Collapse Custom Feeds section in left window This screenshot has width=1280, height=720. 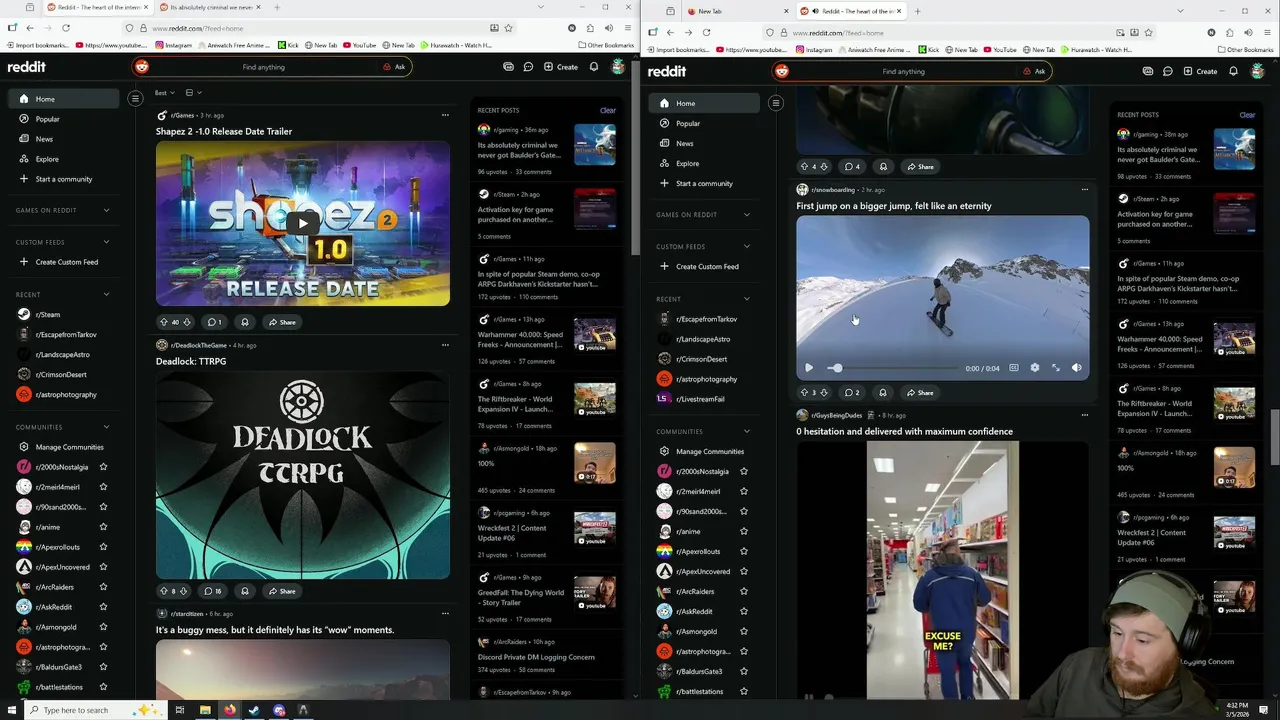coord(106,242)
